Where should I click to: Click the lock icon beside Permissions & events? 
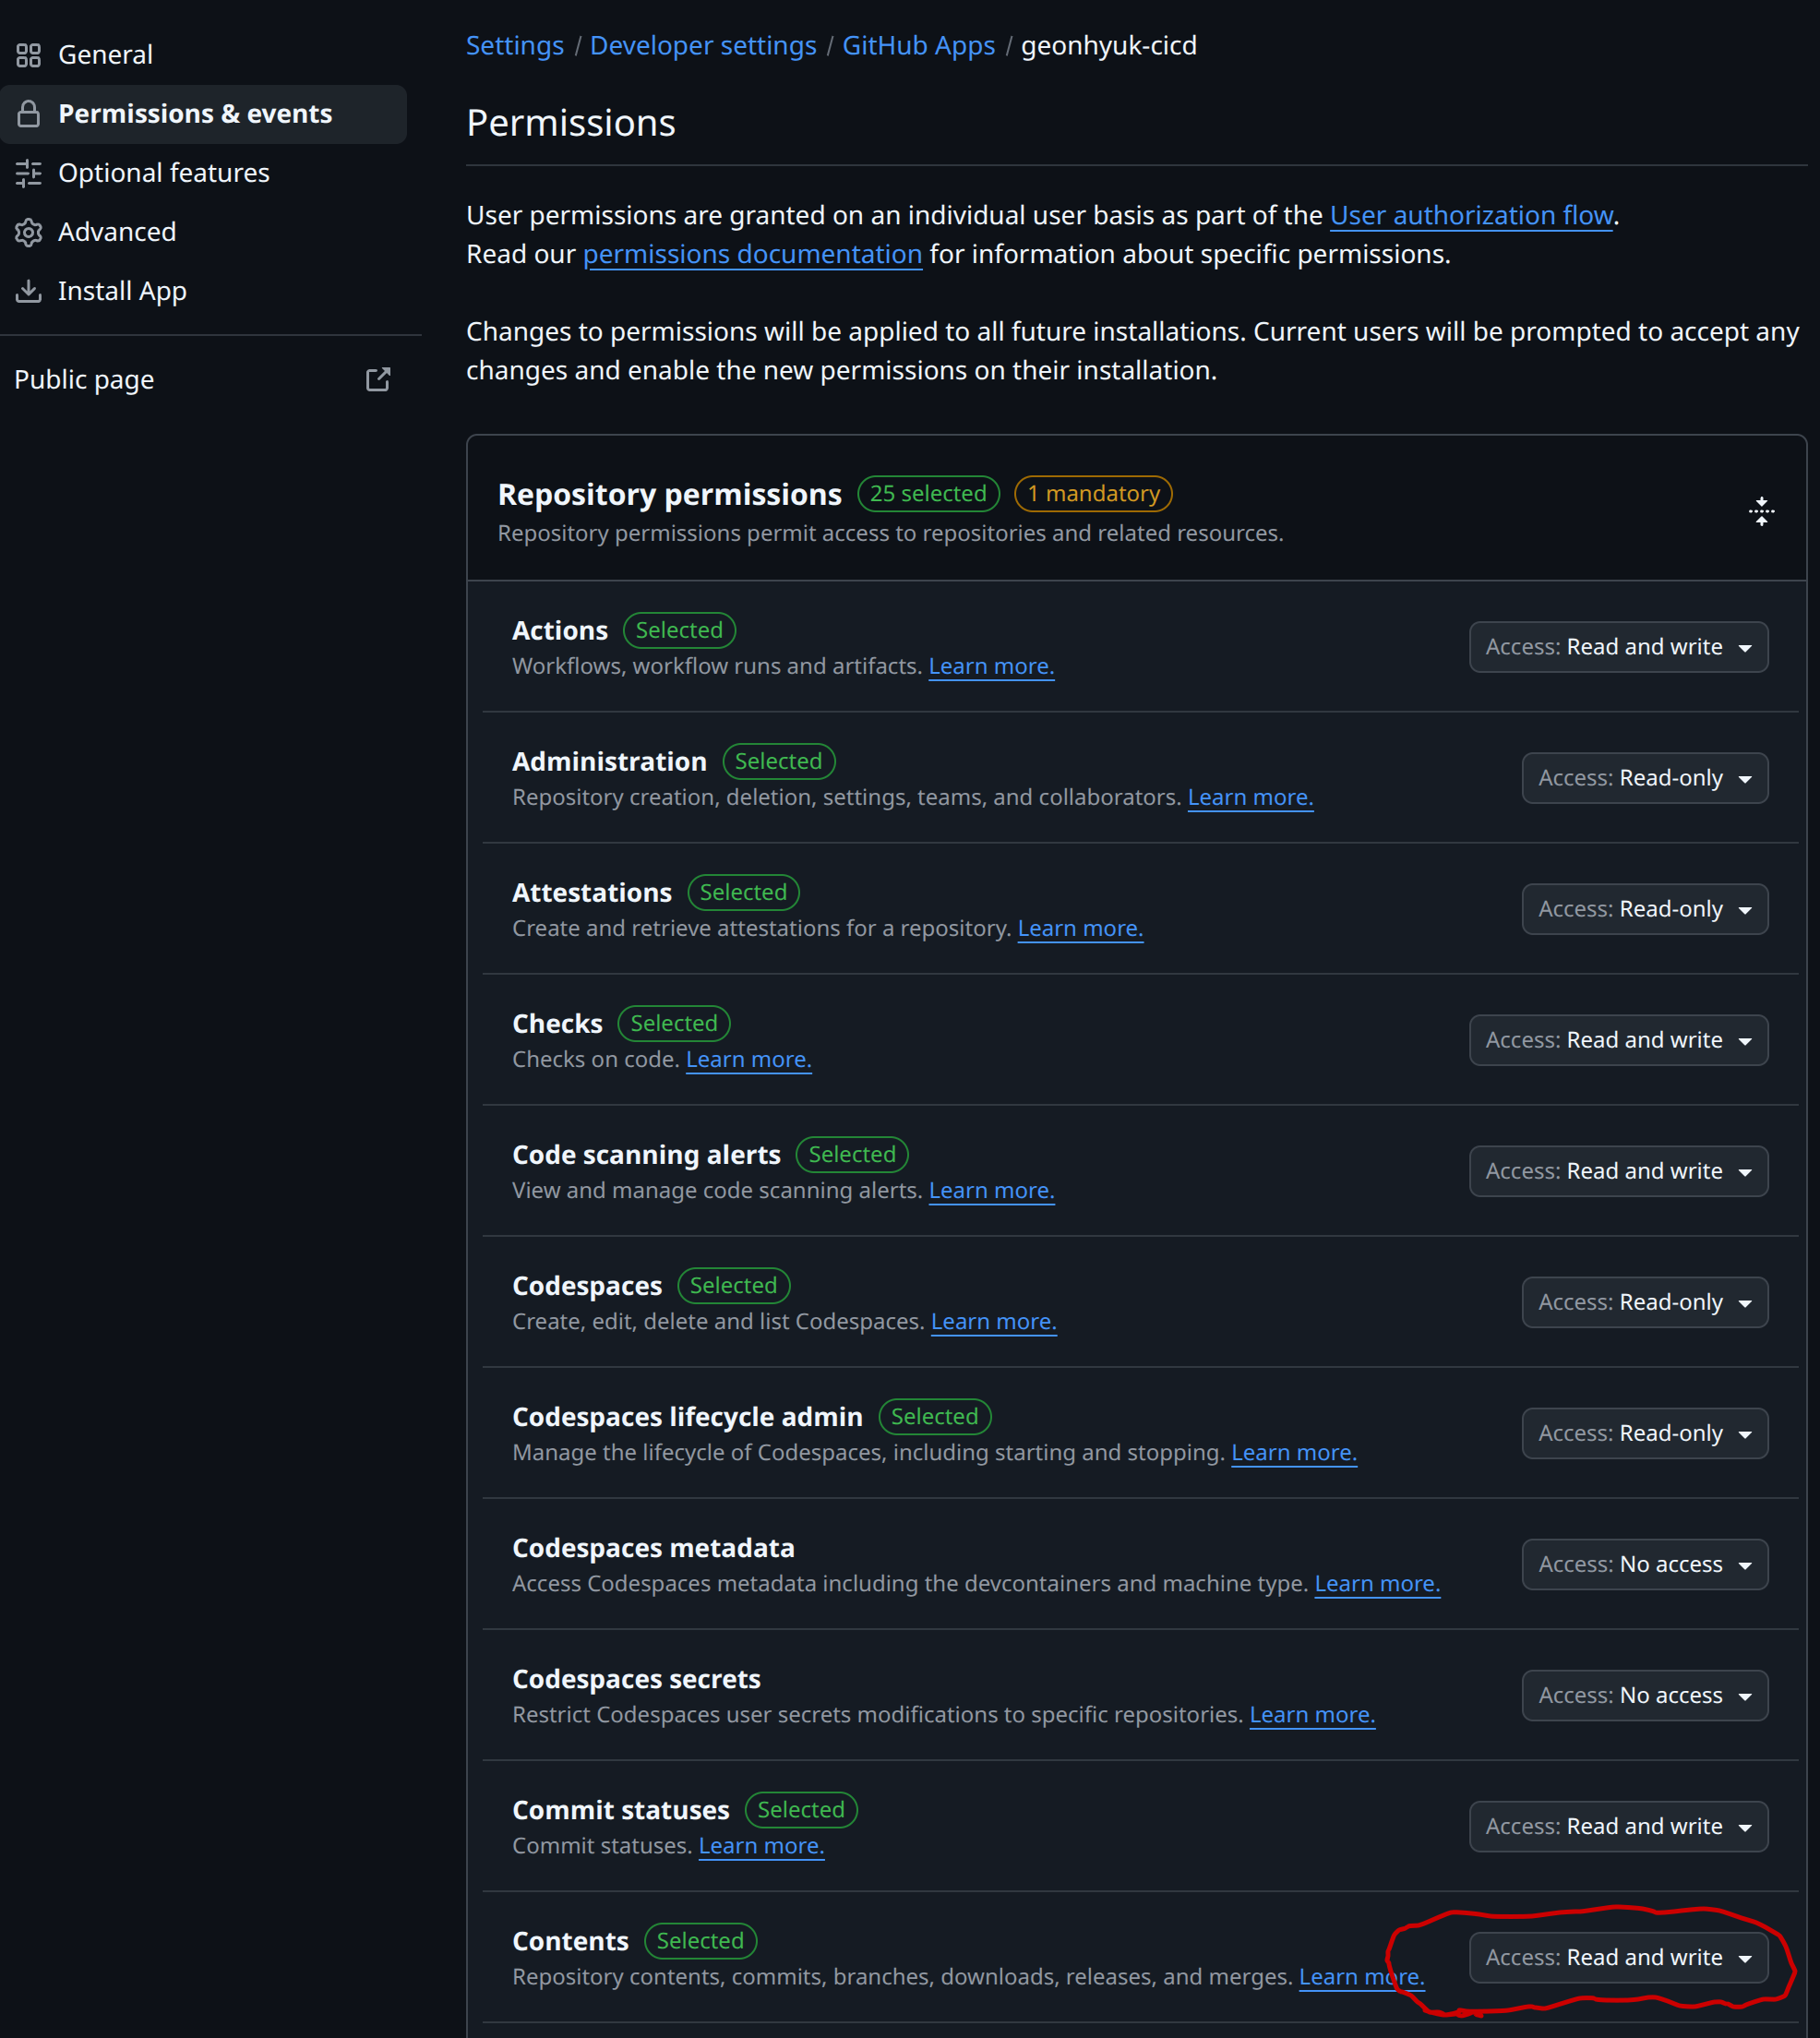[x=28, y=114]
